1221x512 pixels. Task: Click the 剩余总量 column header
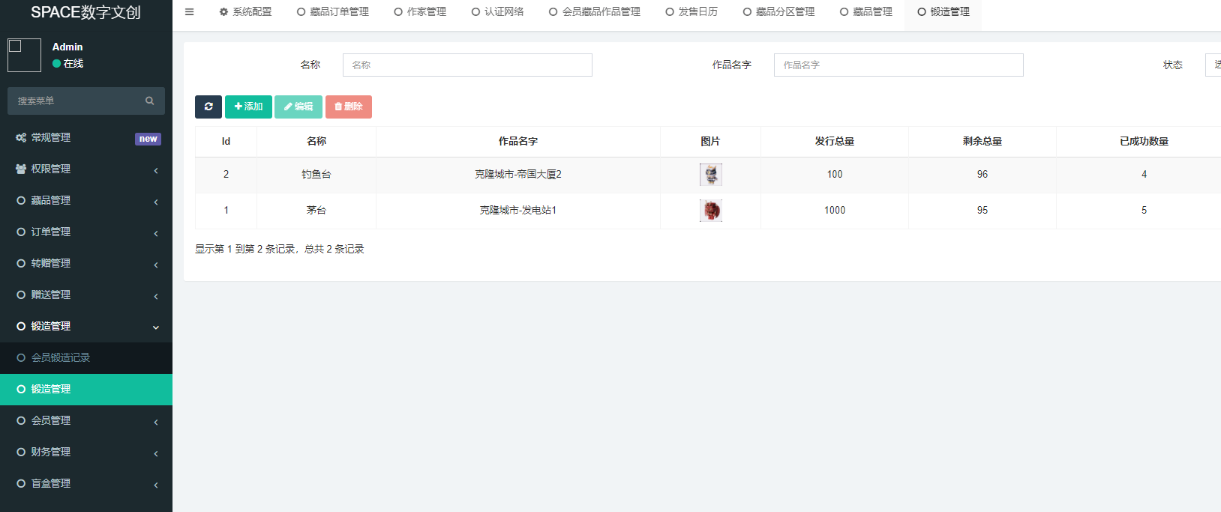click(x=982, y=142)
